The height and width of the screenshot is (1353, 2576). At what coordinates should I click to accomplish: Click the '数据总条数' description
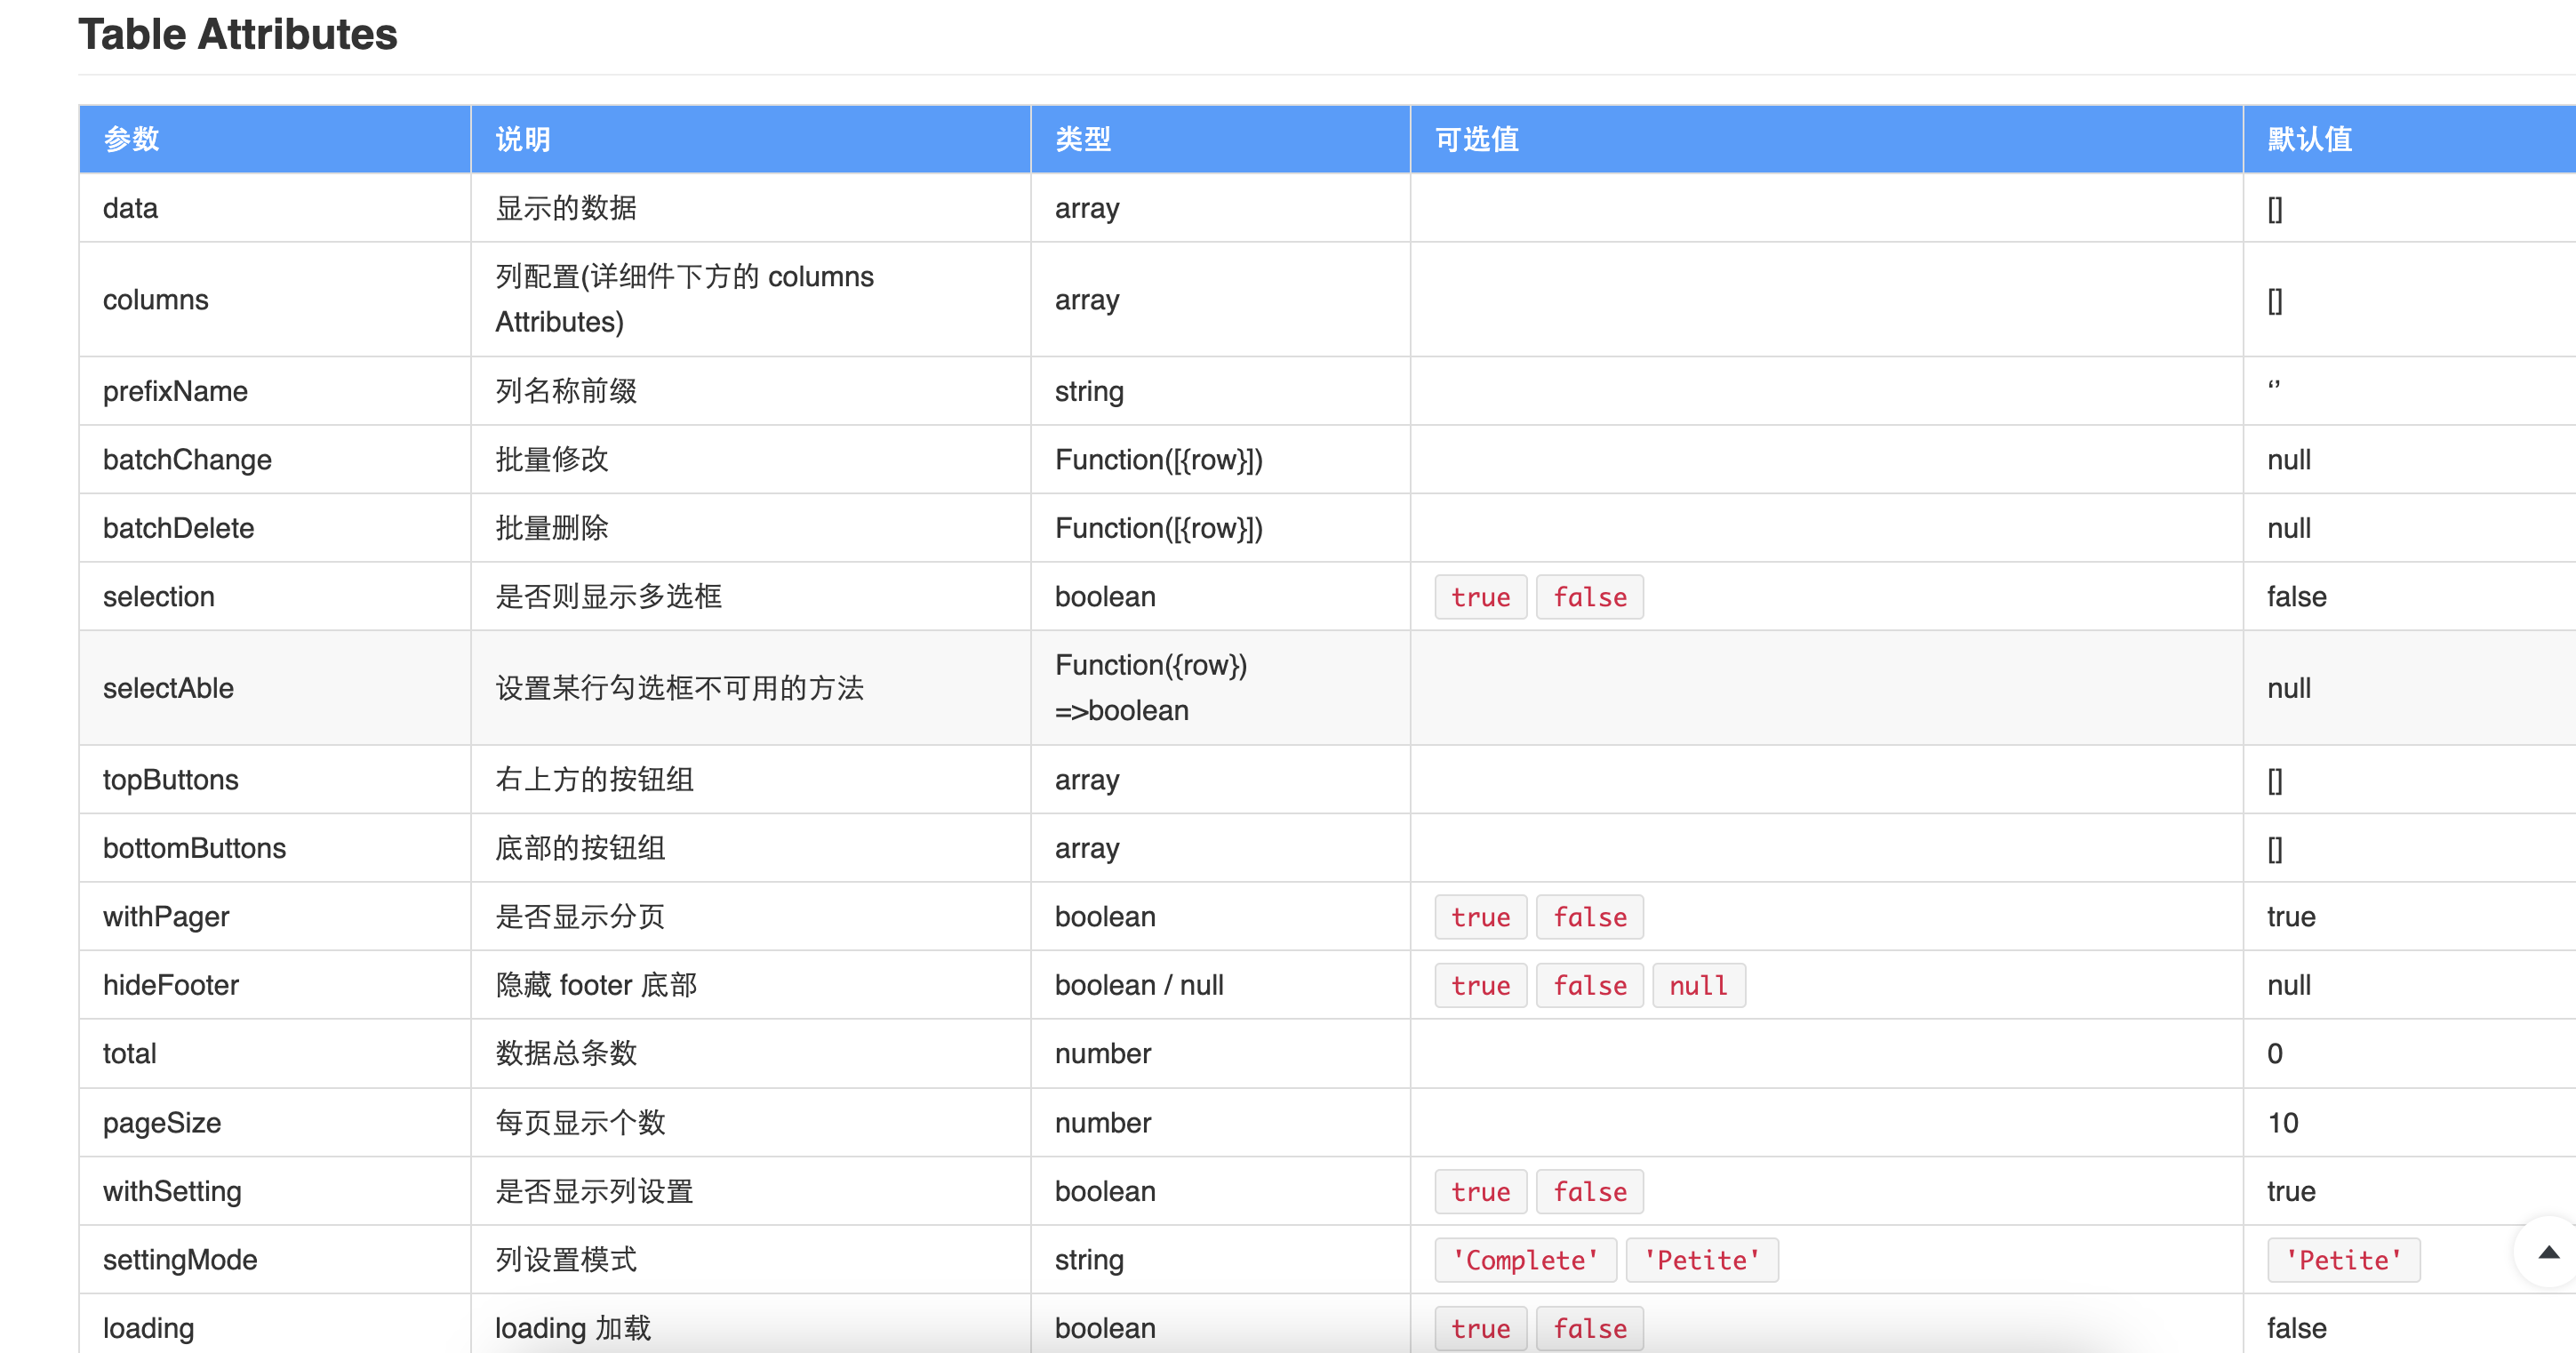point(566,1054)
